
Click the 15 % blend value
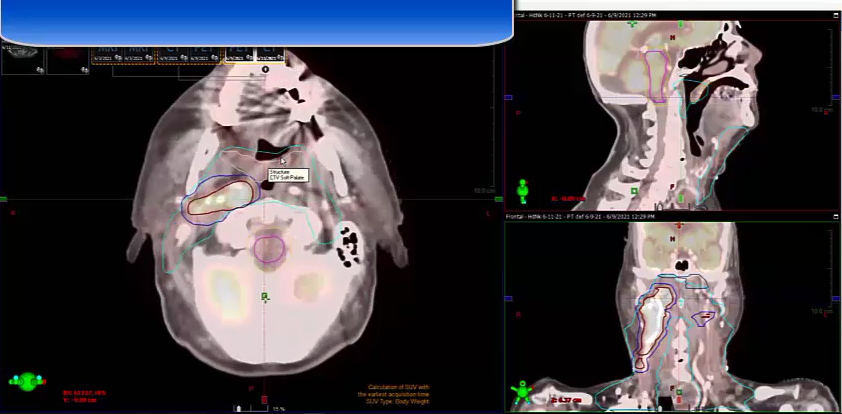(279, 409)
